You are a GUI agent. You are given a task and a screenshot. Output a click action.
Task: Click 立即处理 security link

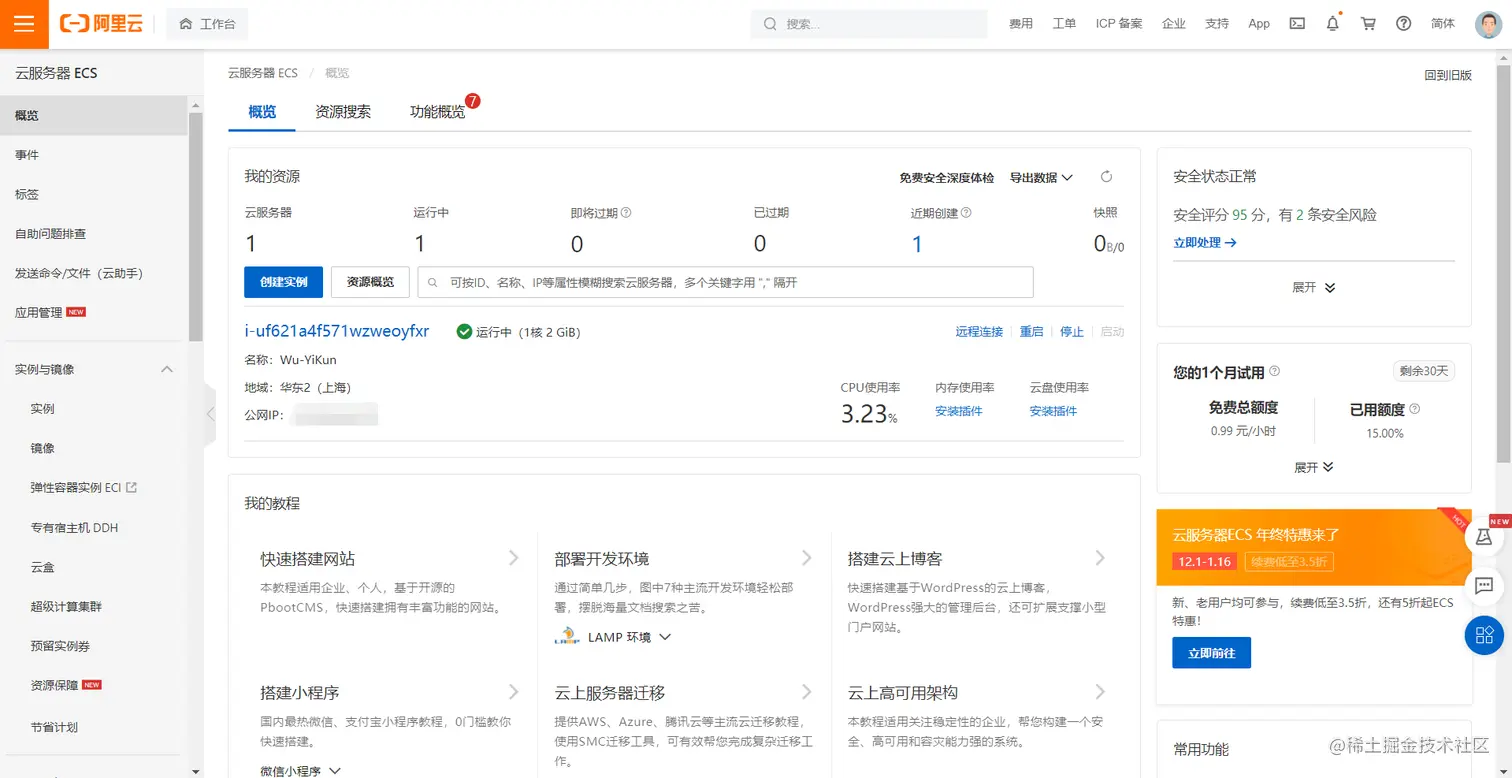1205,242
